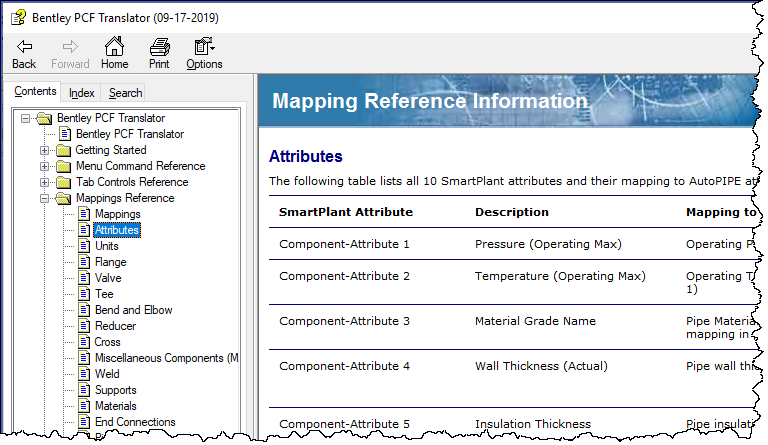768x445 pixels.
Task: Click the Attributes topic page icon
Action: (x=84, y=230)
